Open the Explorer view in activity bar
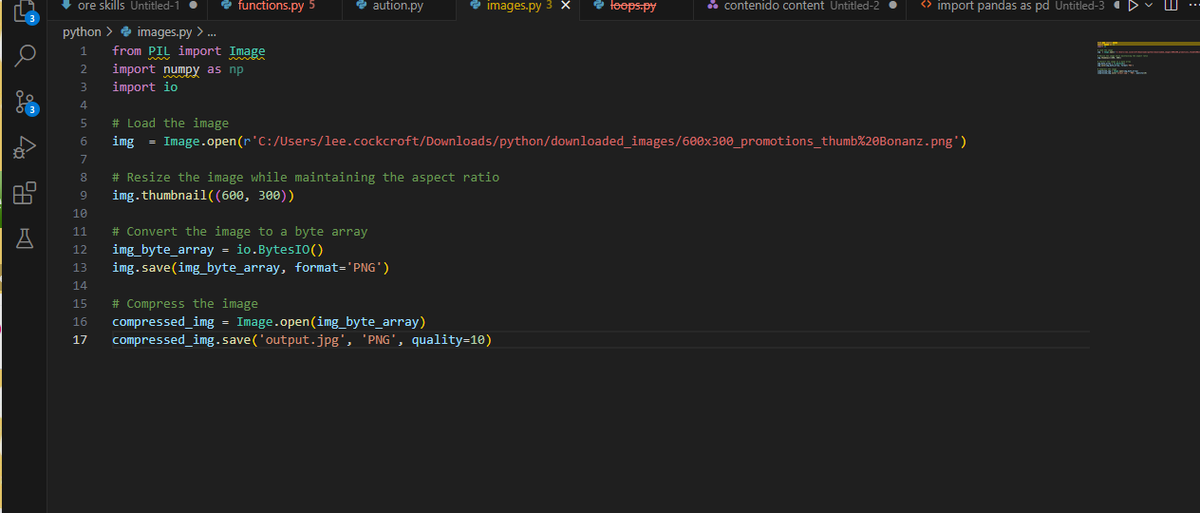 (25, 10)
